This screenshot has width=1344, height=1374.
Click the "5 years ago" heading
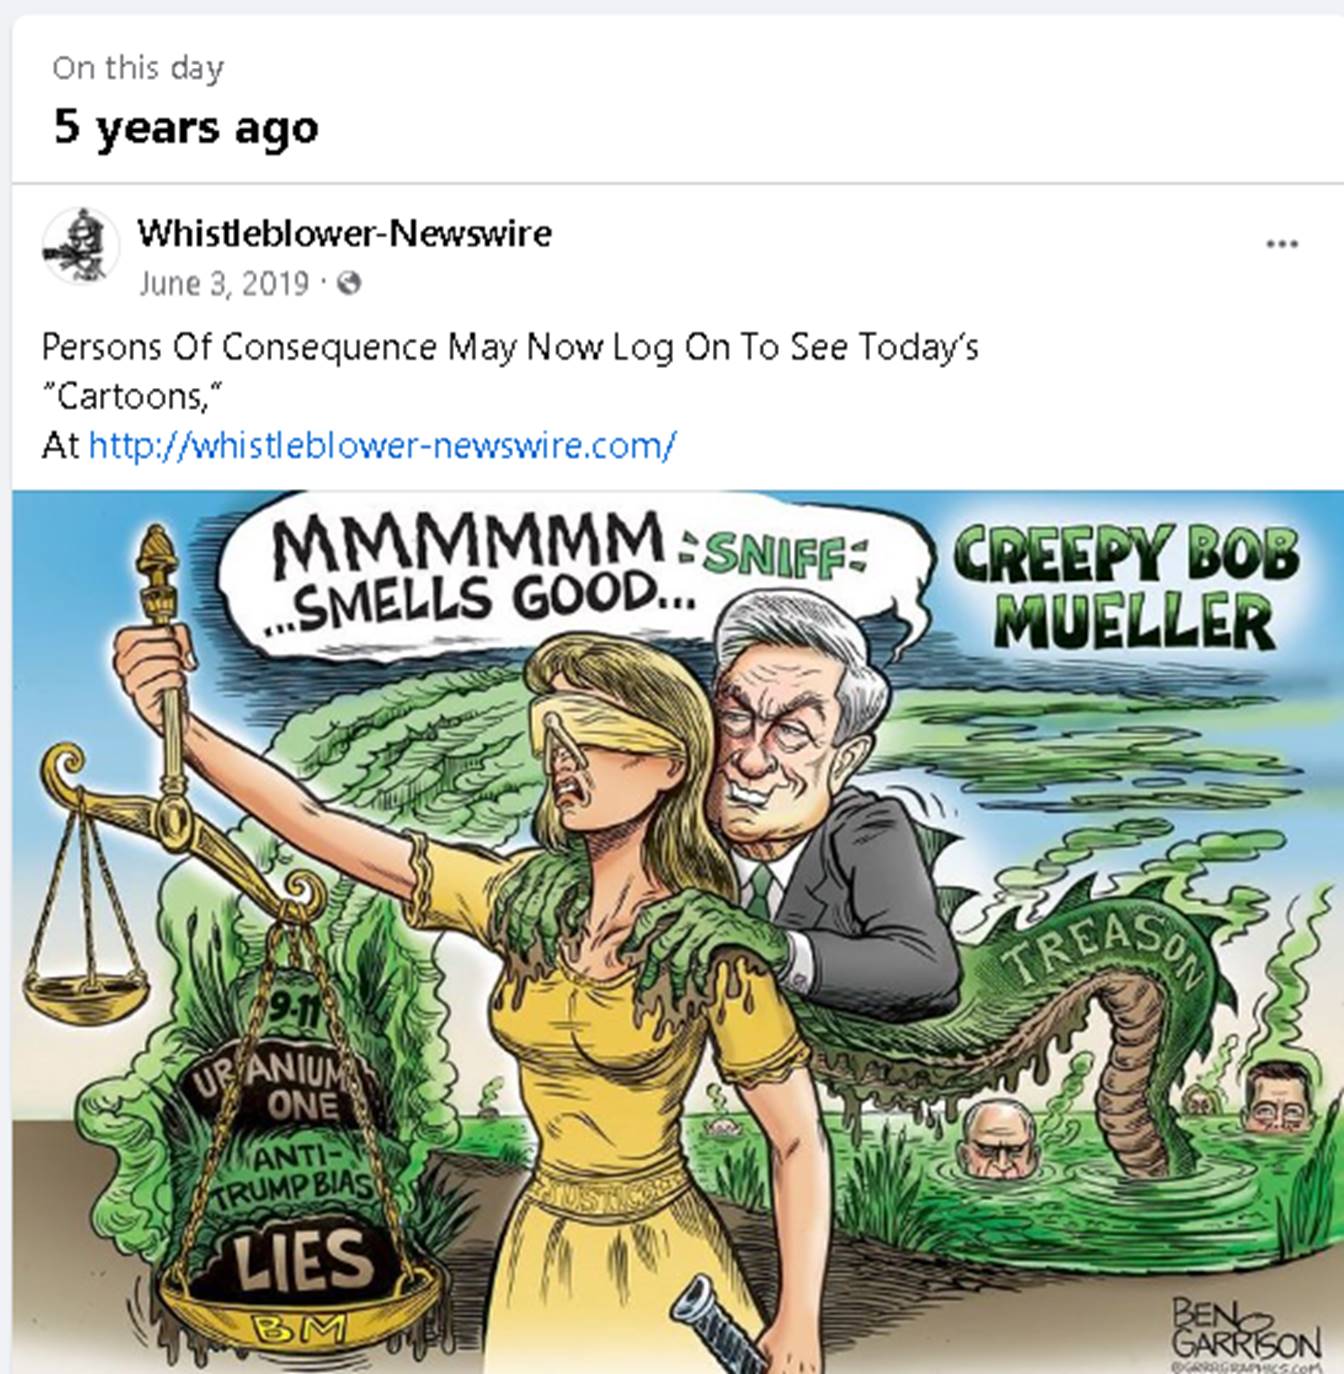[x=186, y=128]
